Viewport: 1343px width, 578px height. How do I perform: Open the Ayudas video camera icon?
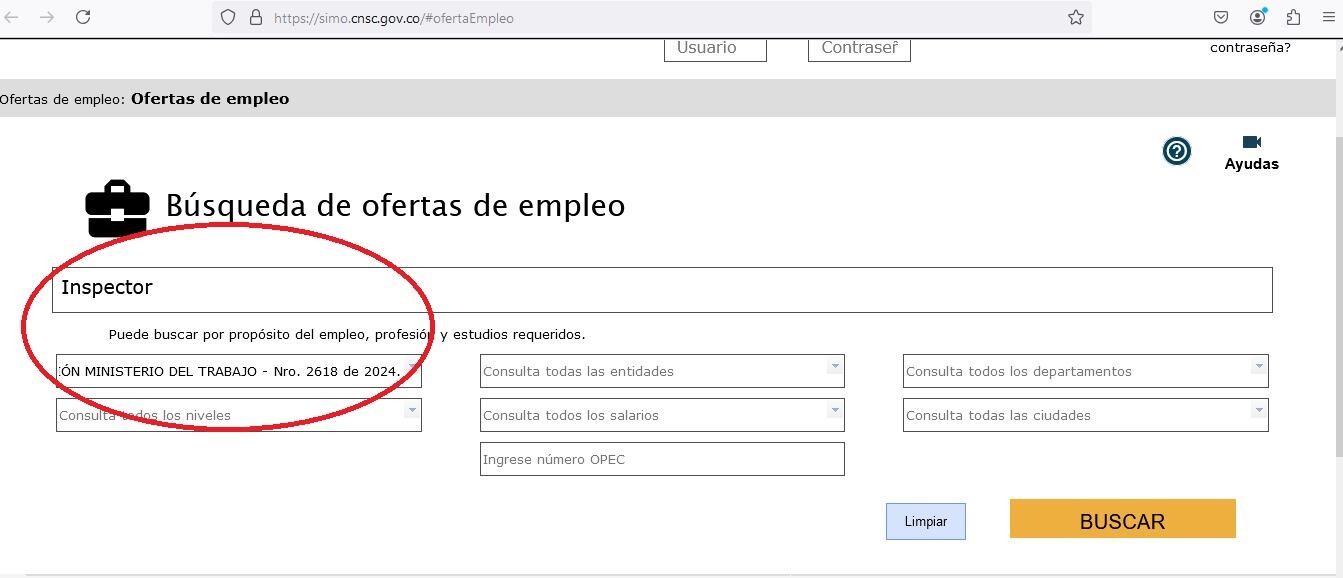pos(1251,143)
